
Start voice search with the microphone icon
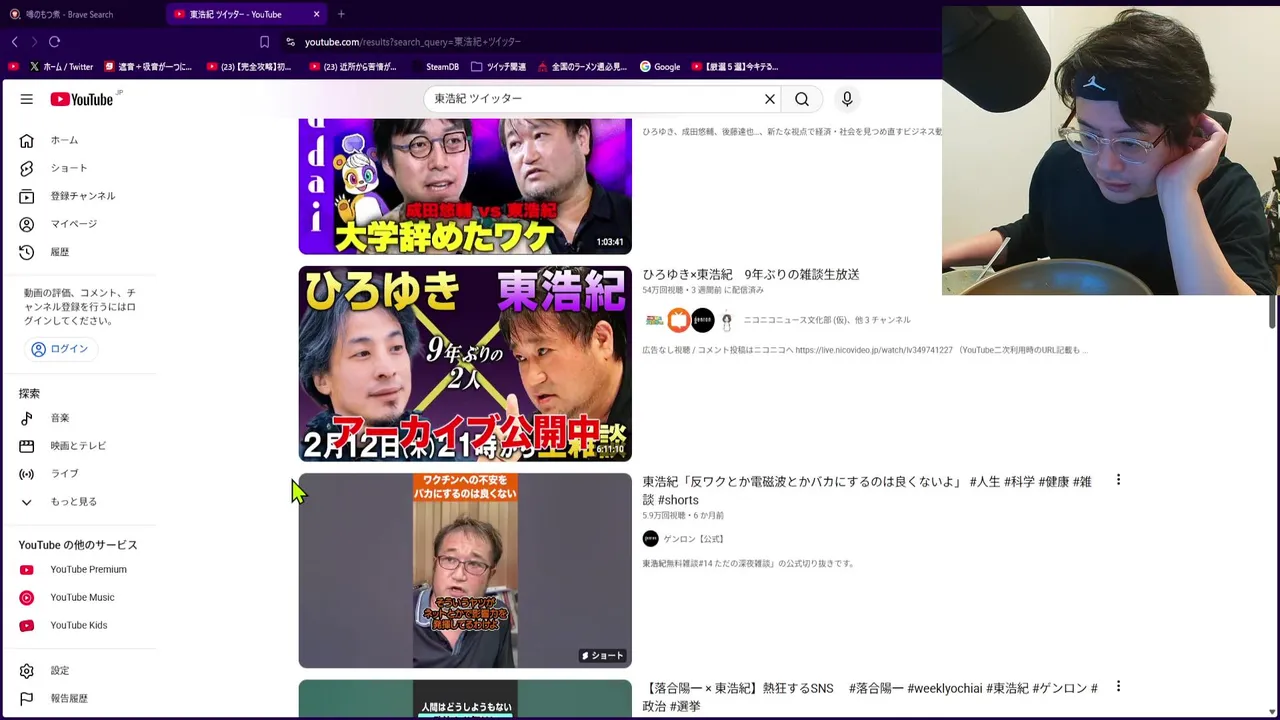tap(847, 99)
